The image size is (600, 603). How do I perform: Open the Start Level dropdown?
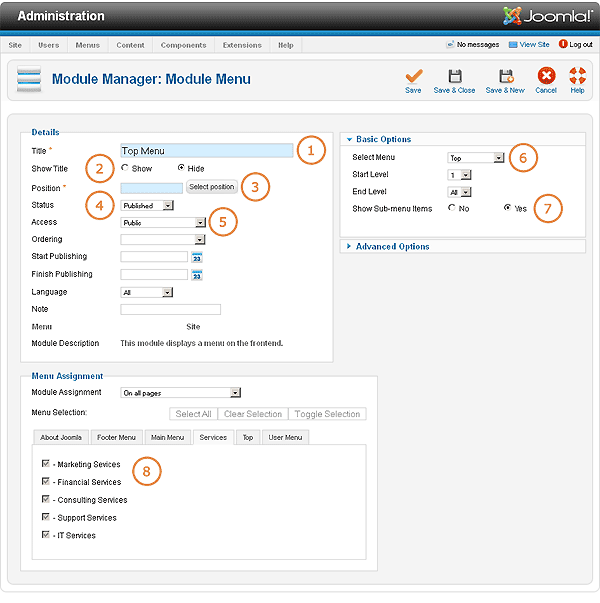[x=459, y=175]
